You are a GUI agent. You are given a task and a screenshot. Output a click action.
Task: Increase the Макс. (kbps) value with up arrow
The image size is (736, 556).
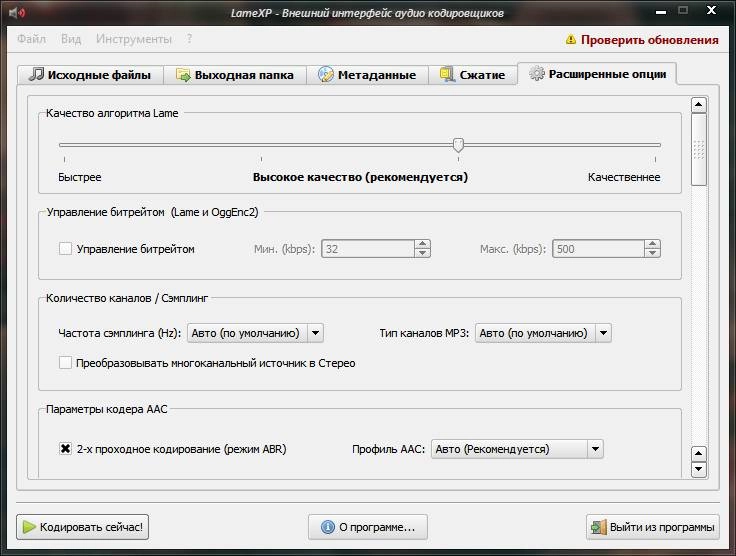pos(652,244)
